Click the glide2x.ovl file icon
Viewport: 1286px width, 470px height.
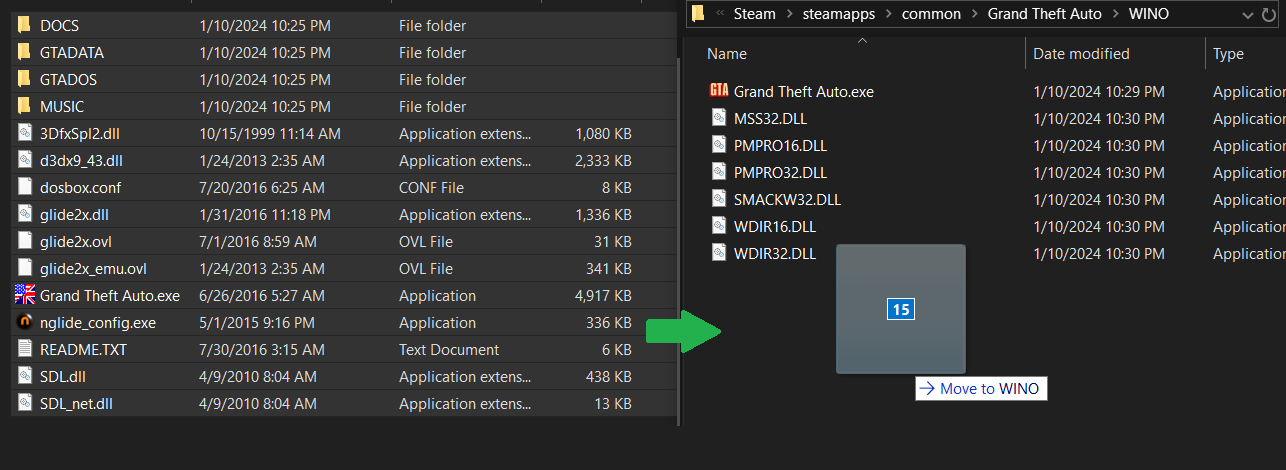25,241
